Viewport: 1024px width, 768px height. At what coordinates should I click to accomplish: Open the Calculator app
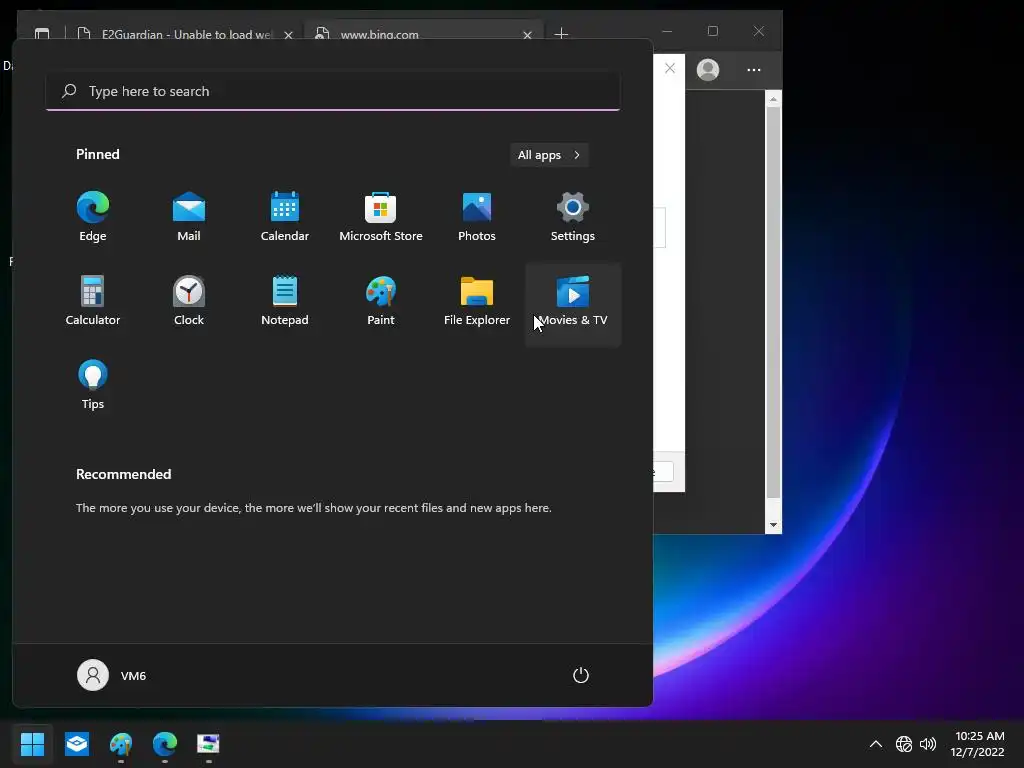pyautogui.click(x=93, y=302)
